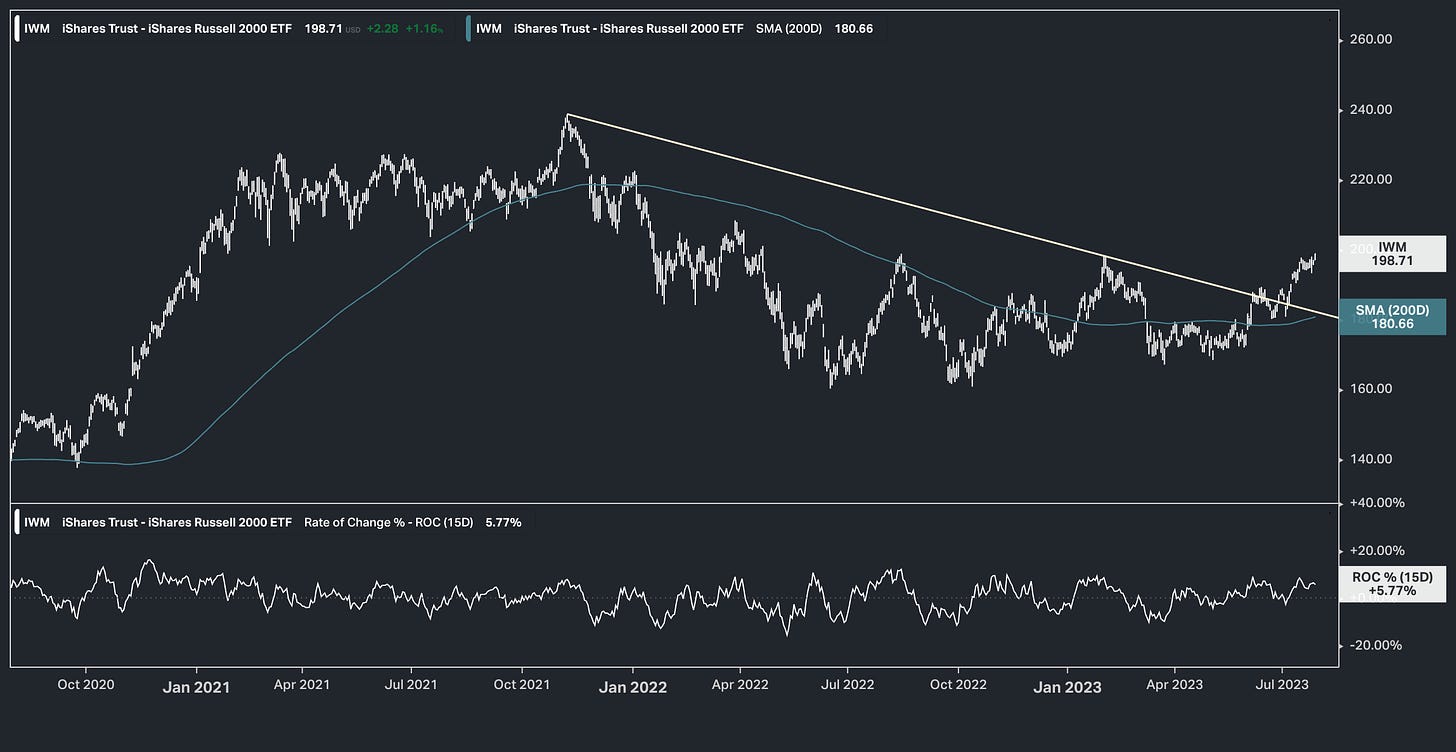Select the Rate of Change % - ROC (15D) legend
The image size is (1456, 752).
click(272, 523)
